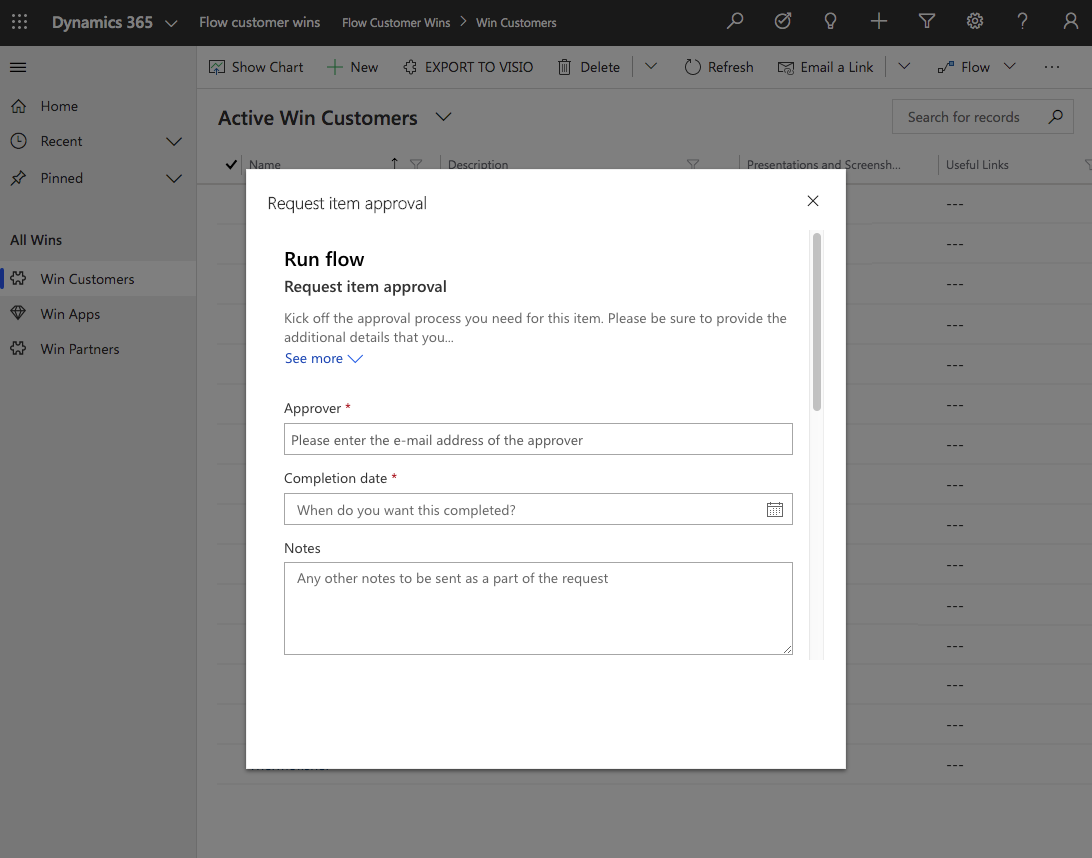Viewport: 1092px width, 858px height.
Task: Open the filter funnel icon in the header
Action: click(926, 21)
